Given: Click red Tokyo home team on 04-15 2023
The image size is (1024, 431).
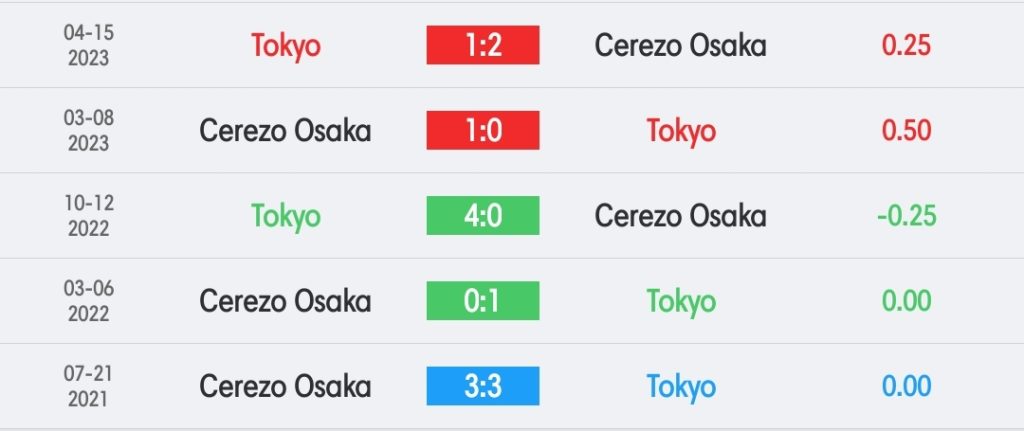Looking at the screenshot, I should (x=285, y=46).
